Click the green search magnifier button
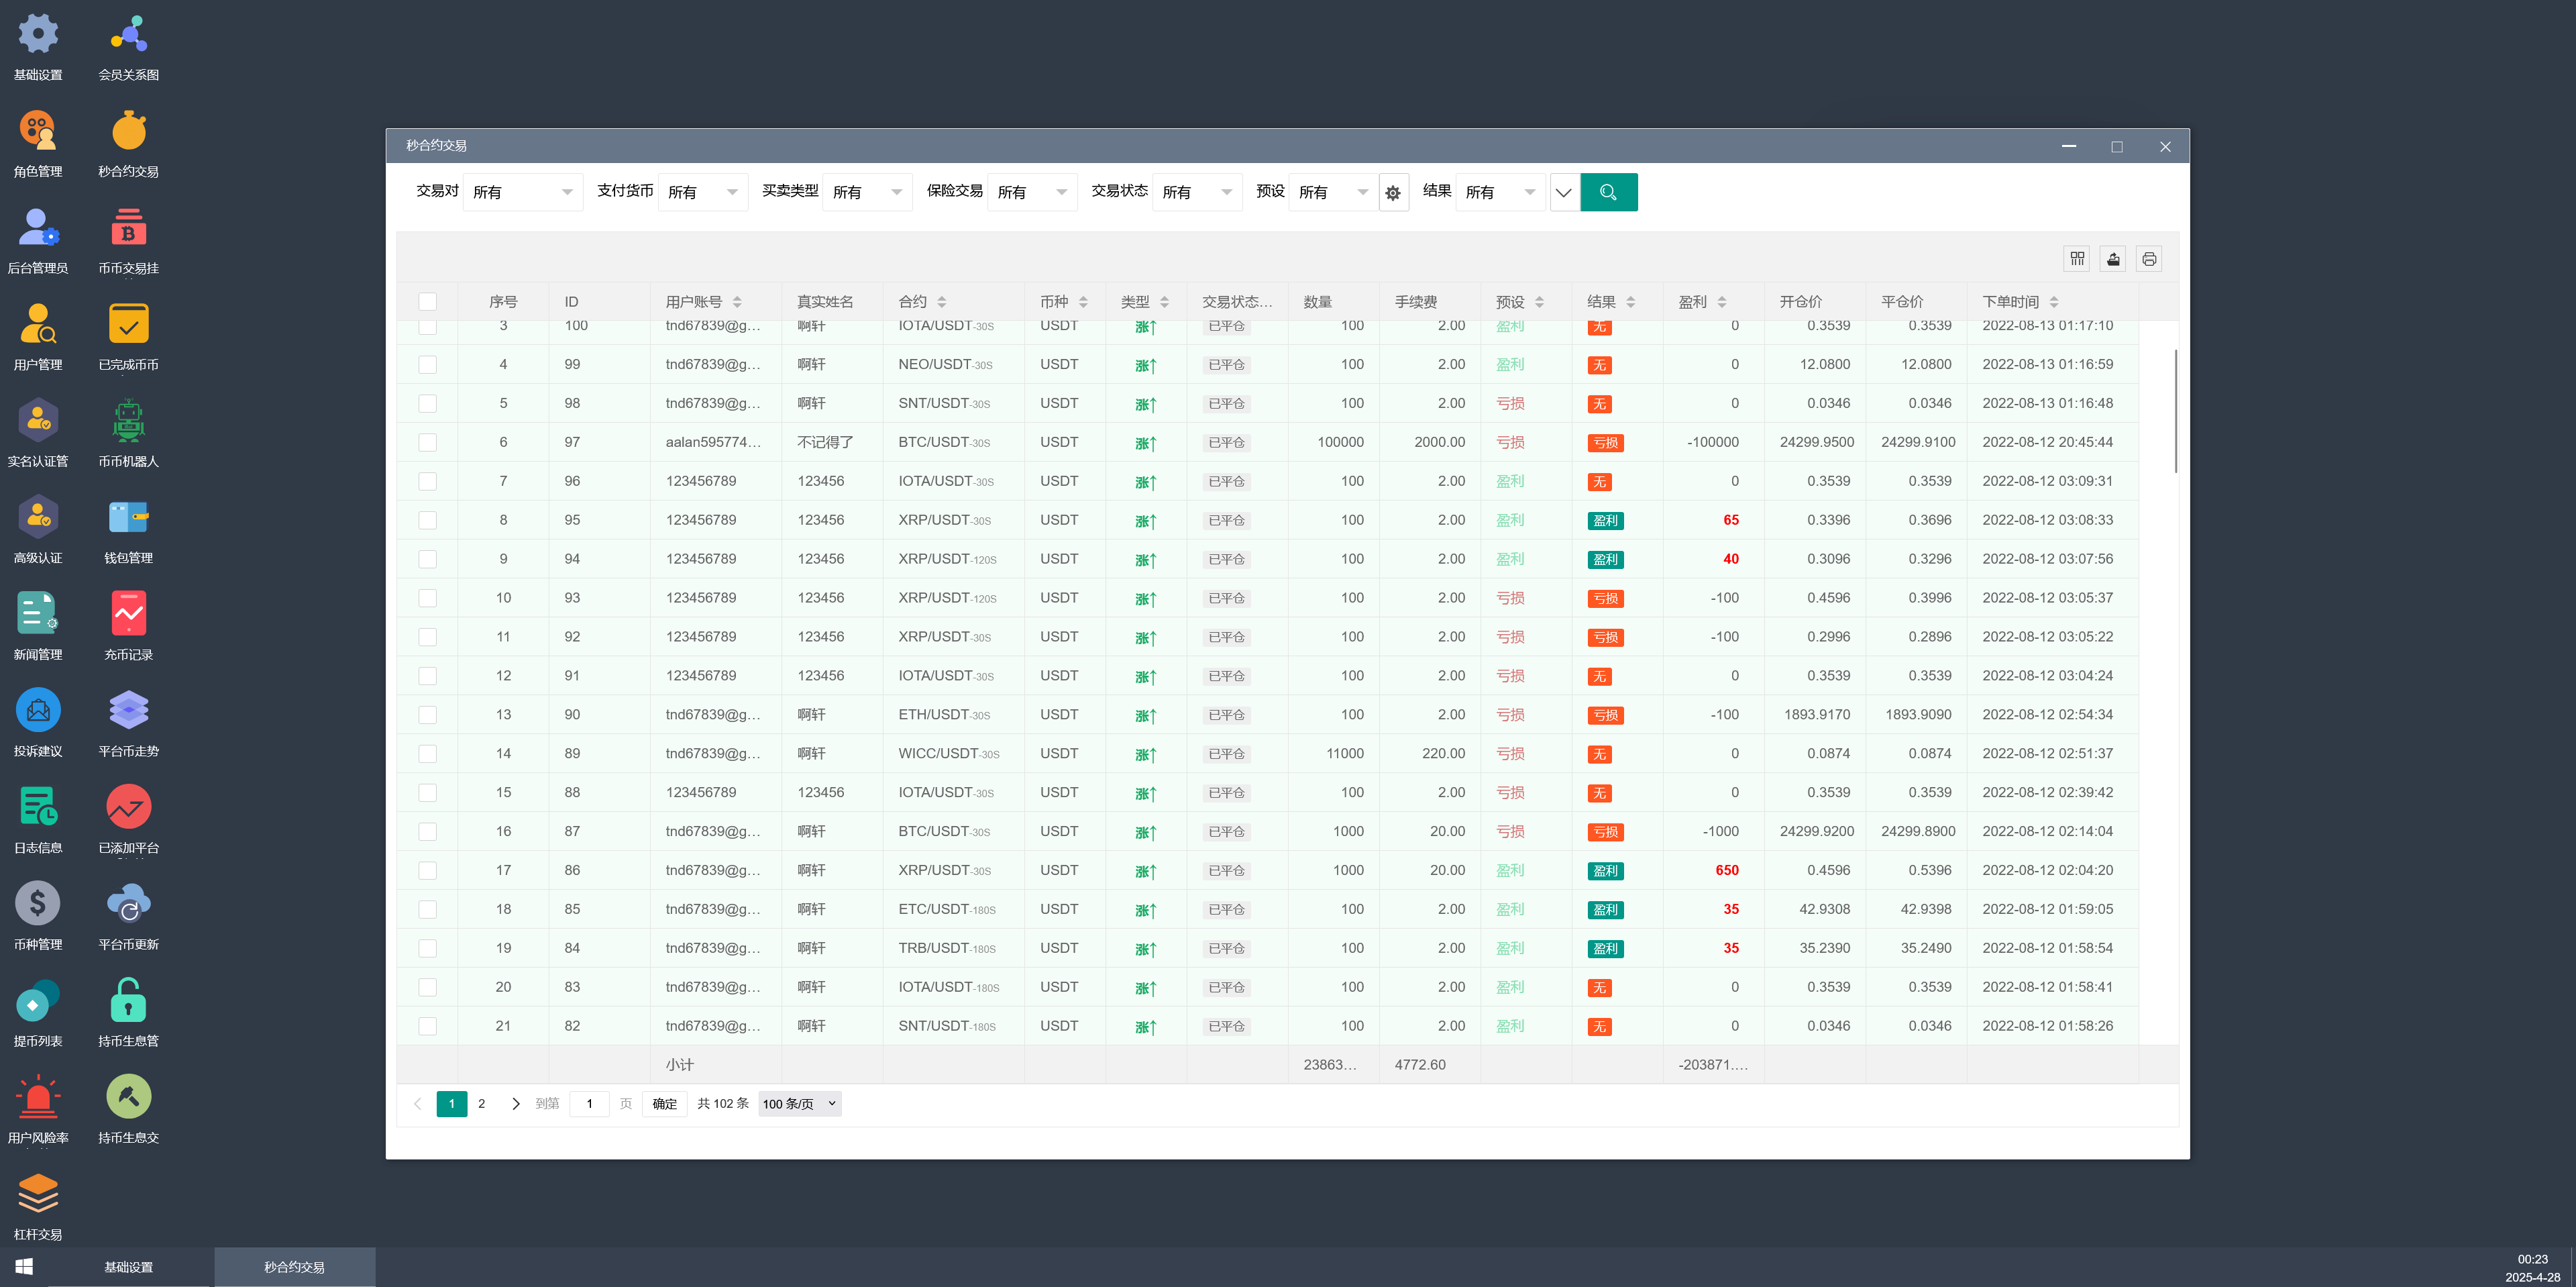Viewport: 2576px width, 1287px height. click(1608, 192)
